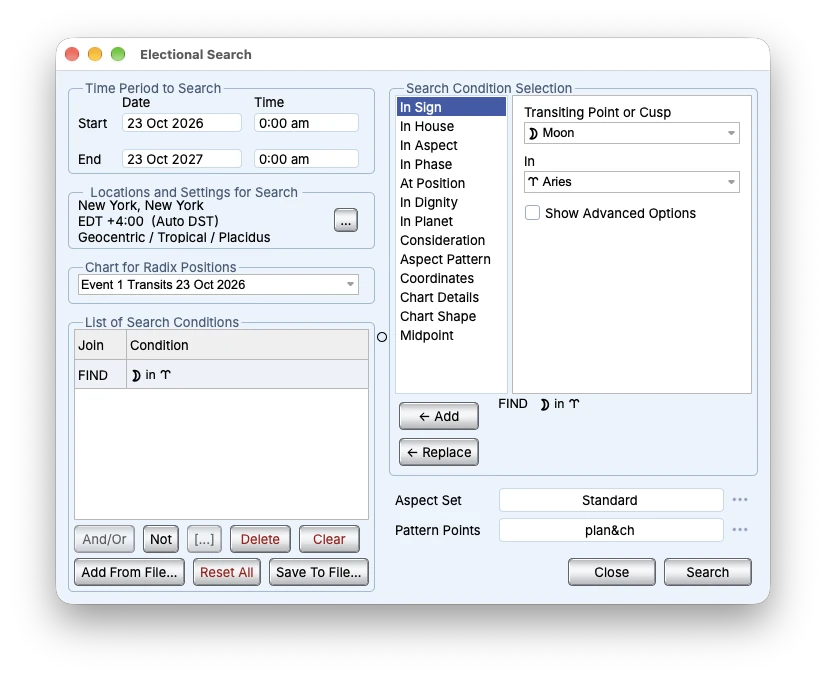Open Aries sign dropdown
This screenshot has height=678, width=826.
point(632,182)
